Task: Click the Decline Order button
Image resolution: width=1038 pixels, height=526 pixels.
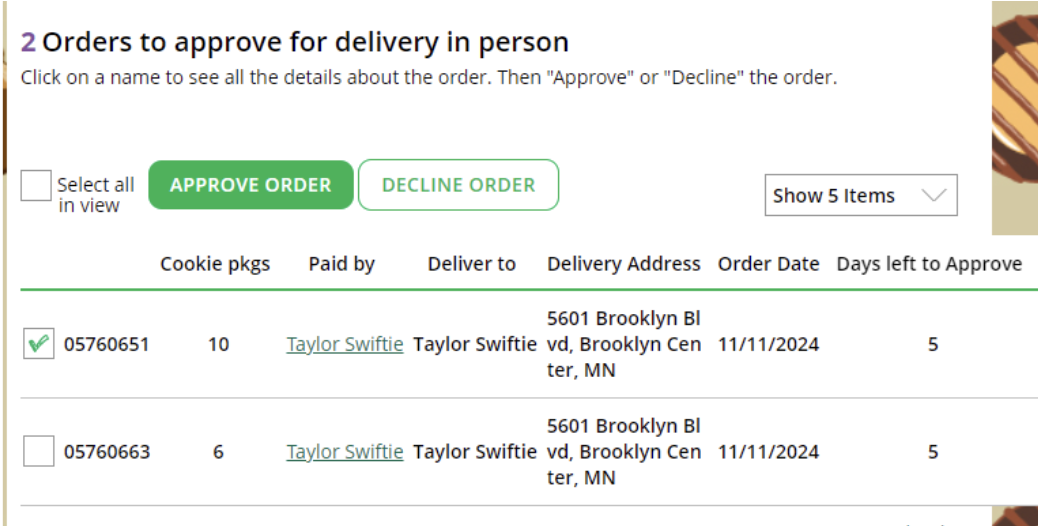Action: [x=458, y=185]
